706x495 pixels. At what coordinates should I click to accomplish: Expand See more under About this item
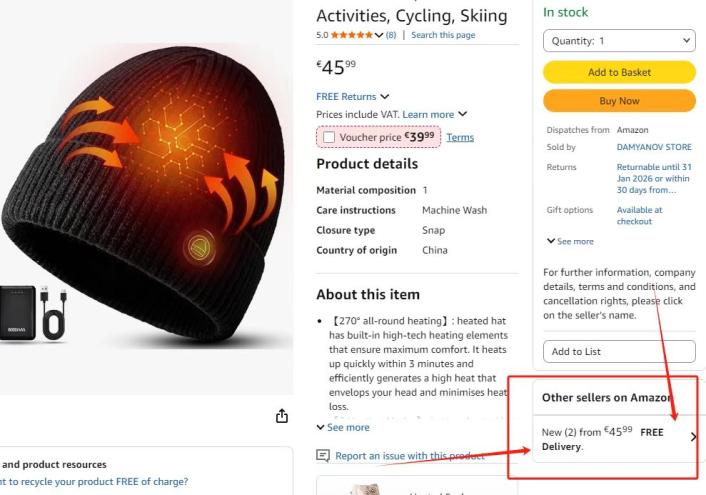point(343,427)
